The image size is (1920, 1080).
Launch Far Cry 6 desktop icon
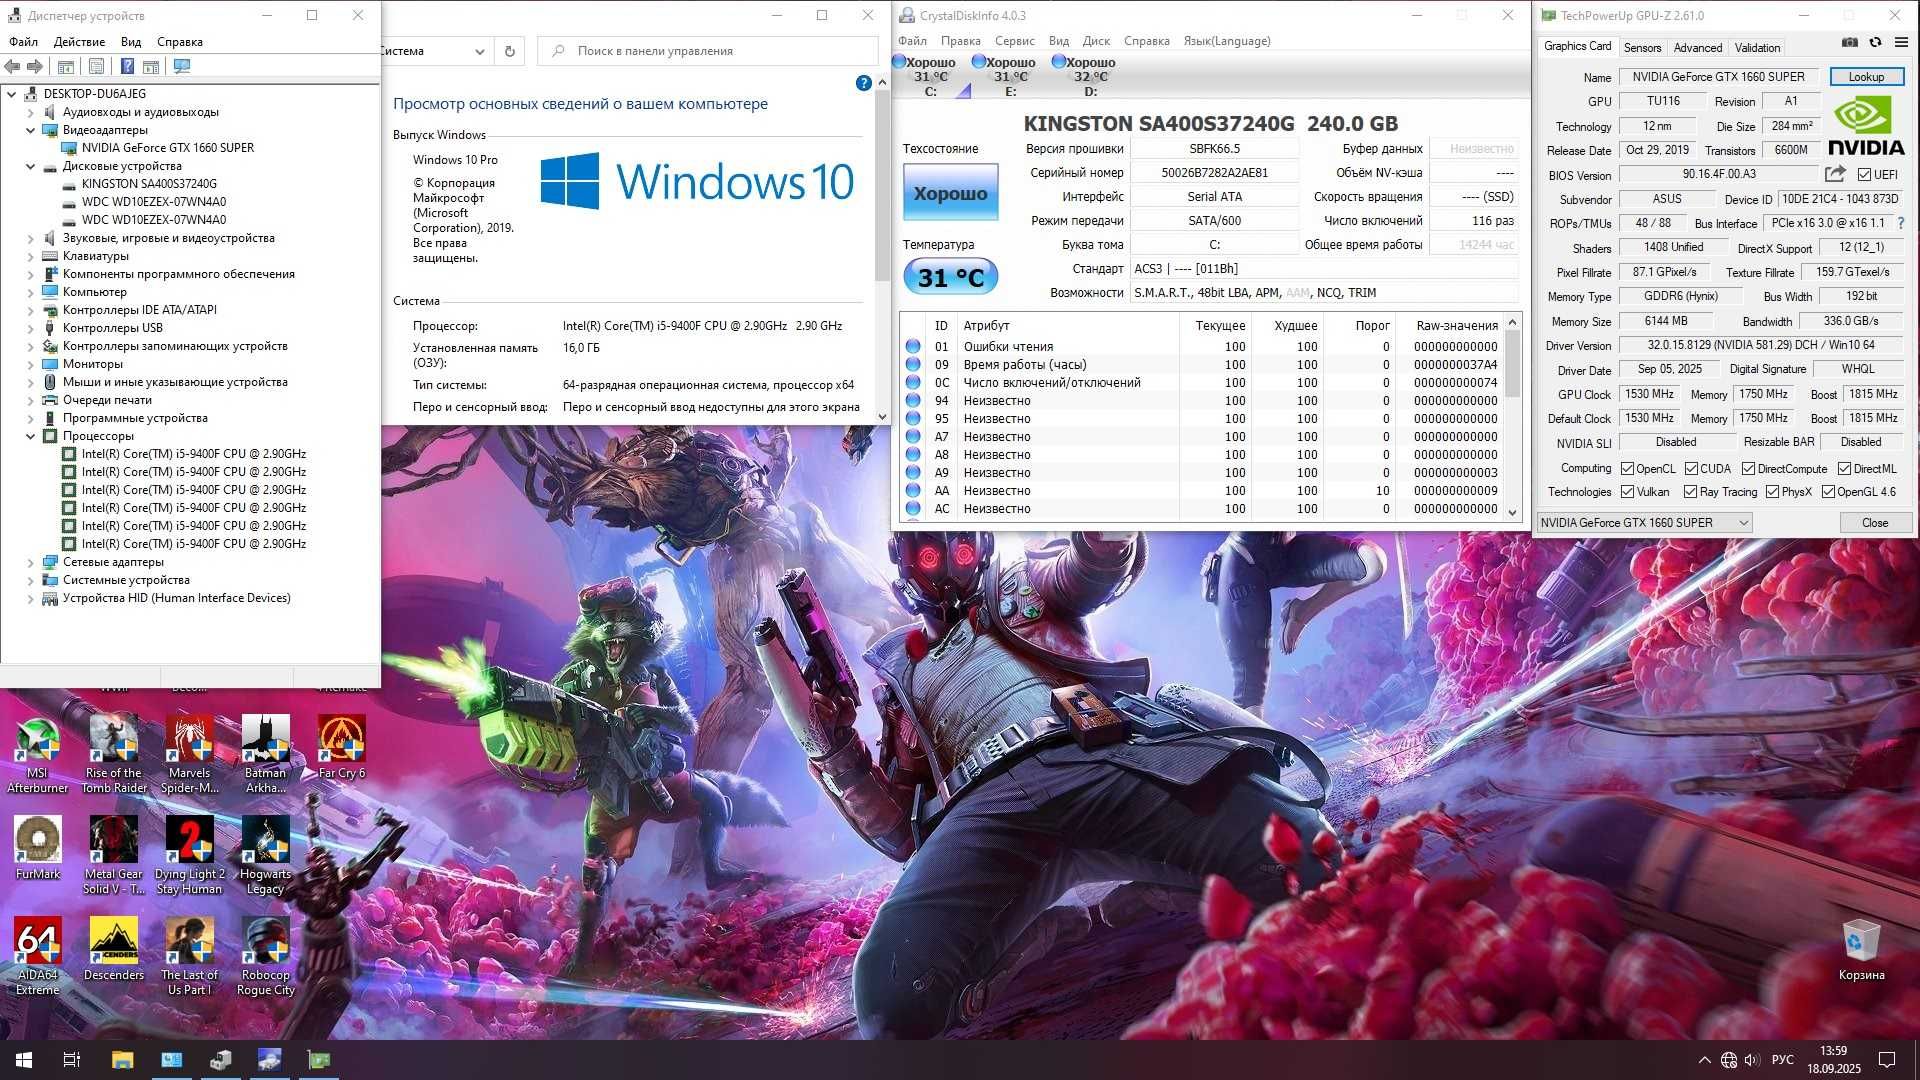(x=342, y=748)
